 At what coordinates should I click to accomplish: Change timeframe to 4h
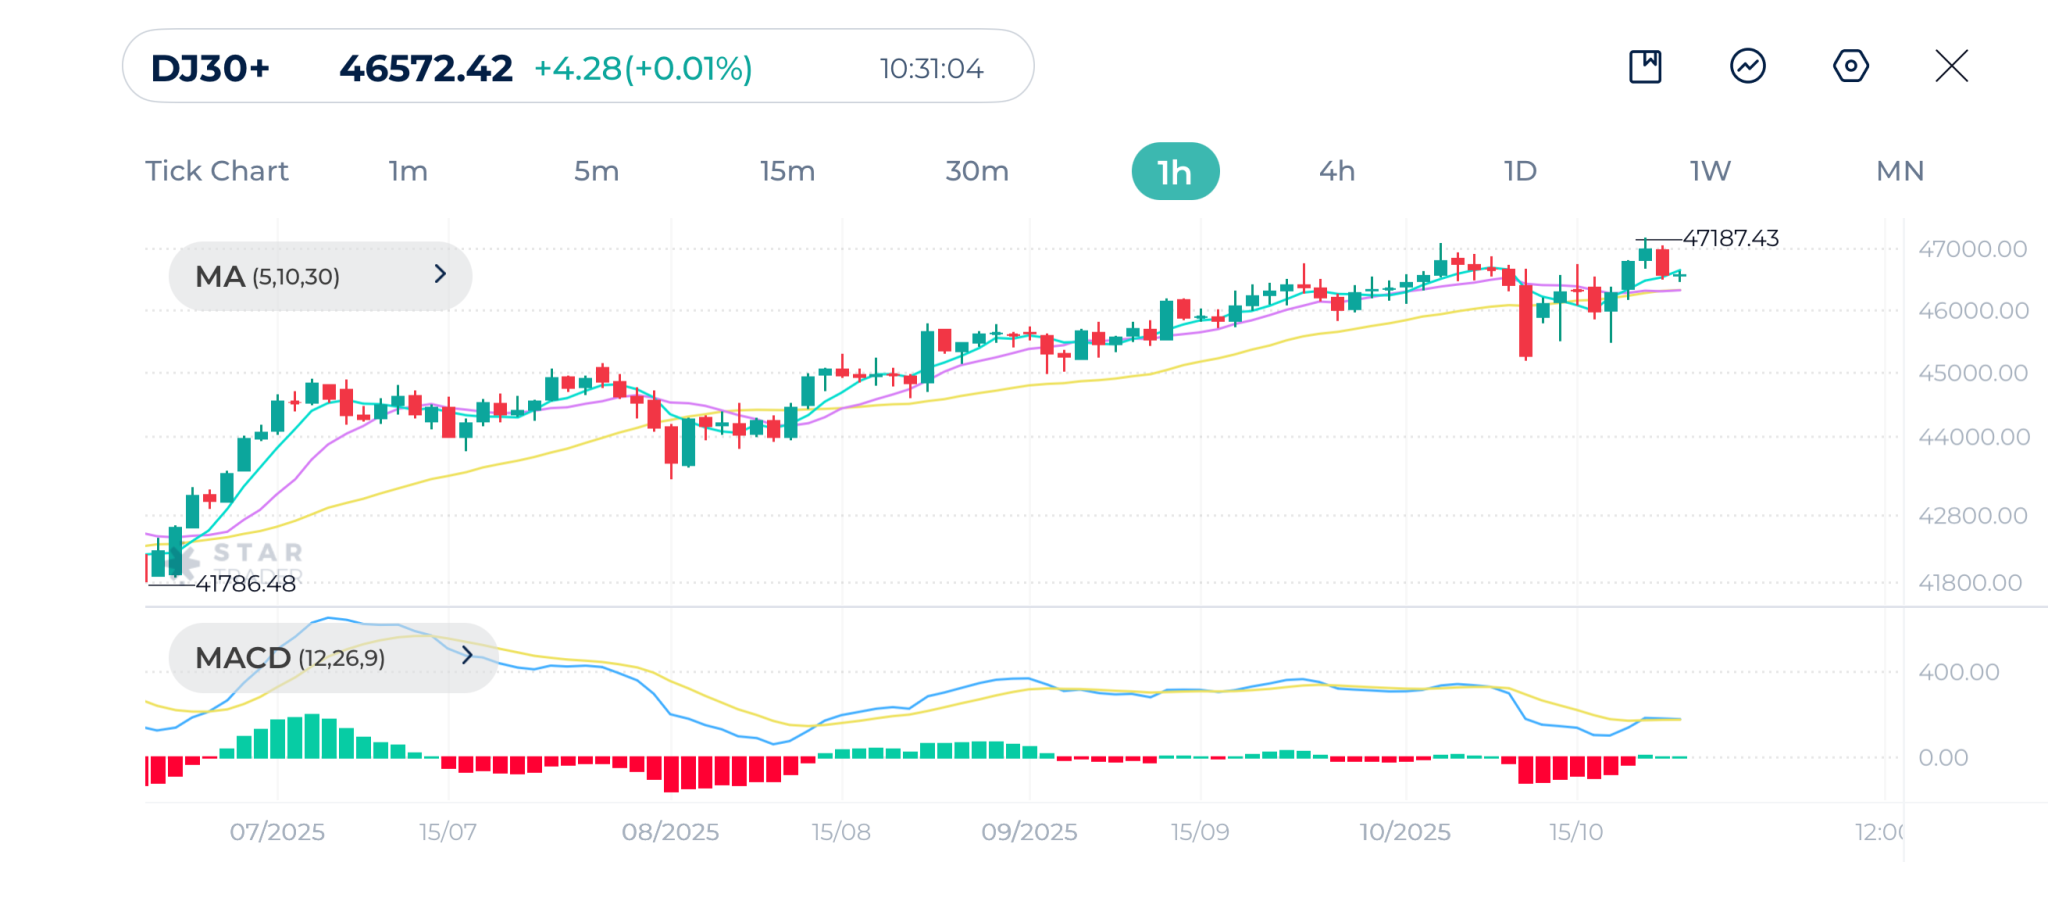click(x=1337, y=171)
